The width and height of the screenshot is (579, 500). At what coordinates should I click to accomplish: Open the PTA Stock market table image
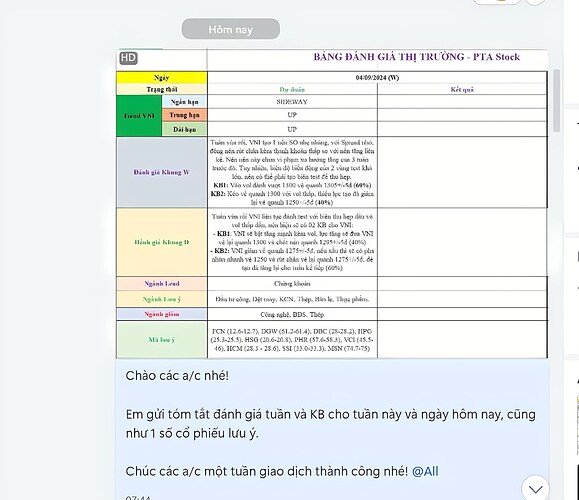click(332, 203)
